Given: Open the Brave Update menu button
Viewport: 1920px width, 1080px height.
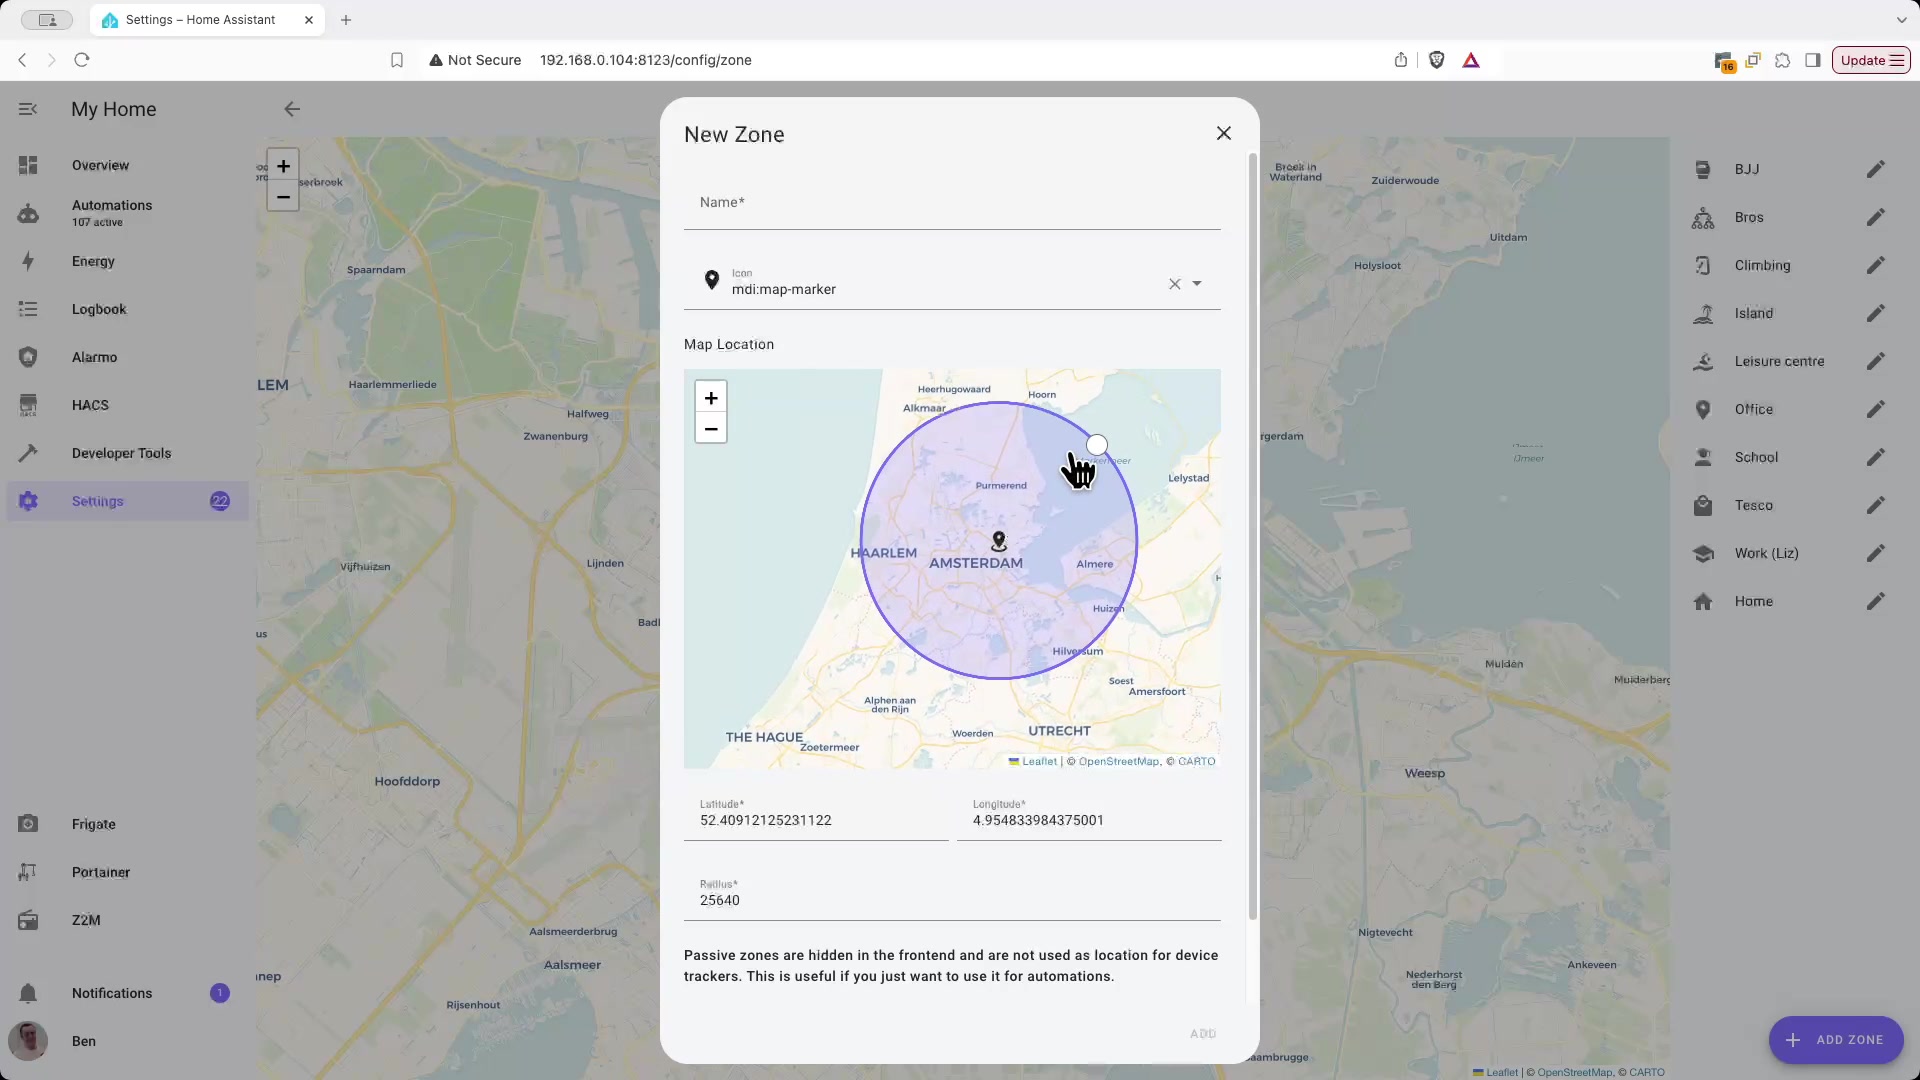Looking at the screenshot, I should coord(1871,60).
